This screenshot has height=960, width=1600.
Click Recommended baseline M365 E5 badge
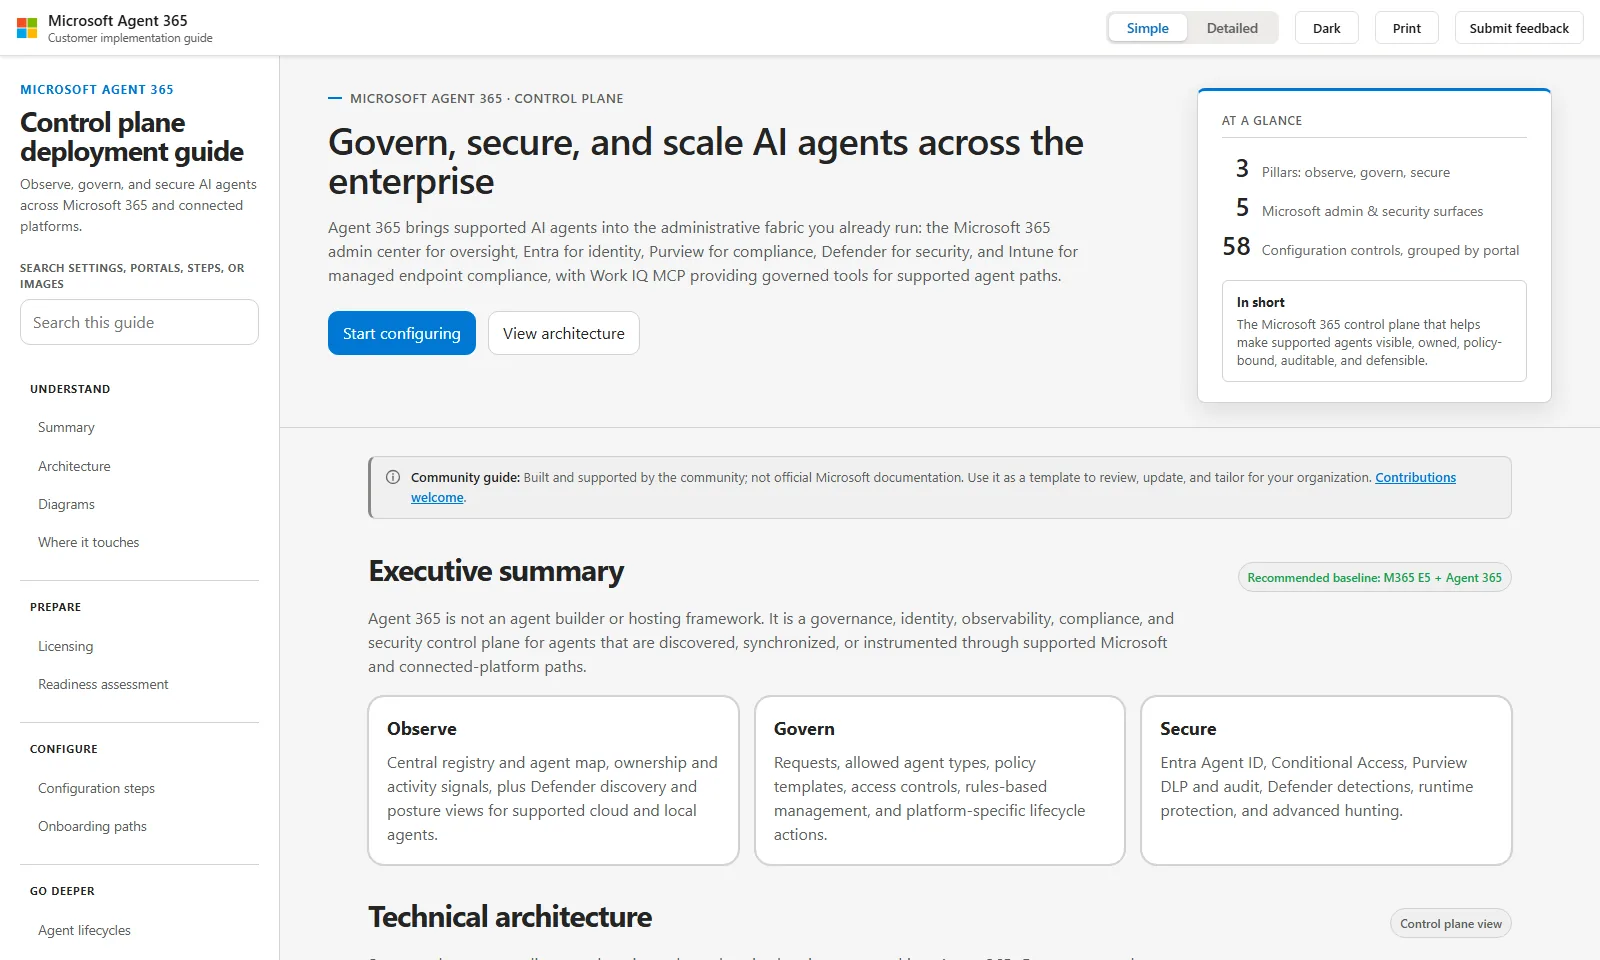[x=1374, y=577]
